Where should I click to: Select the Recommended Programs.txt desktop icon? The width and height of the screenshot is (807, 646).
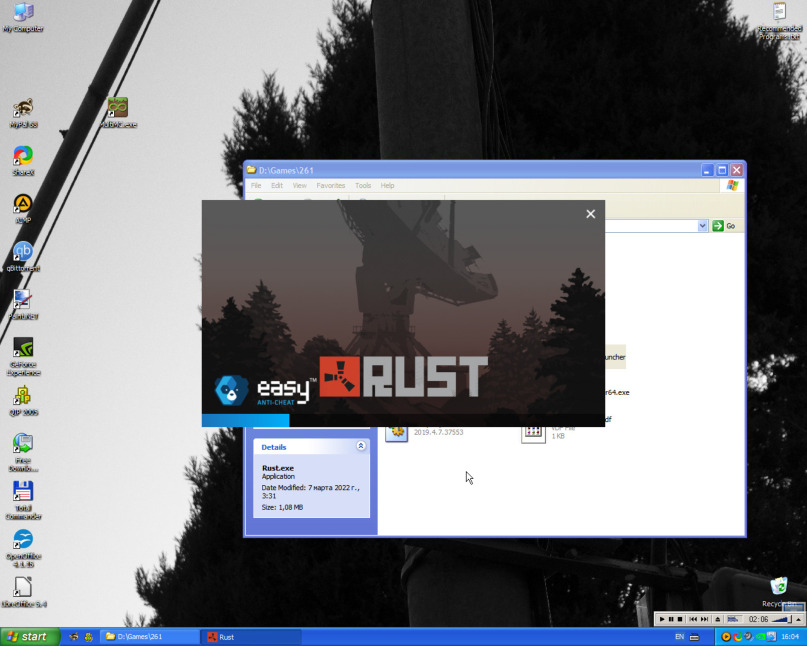pyautogui.click(x=779, y=21)
